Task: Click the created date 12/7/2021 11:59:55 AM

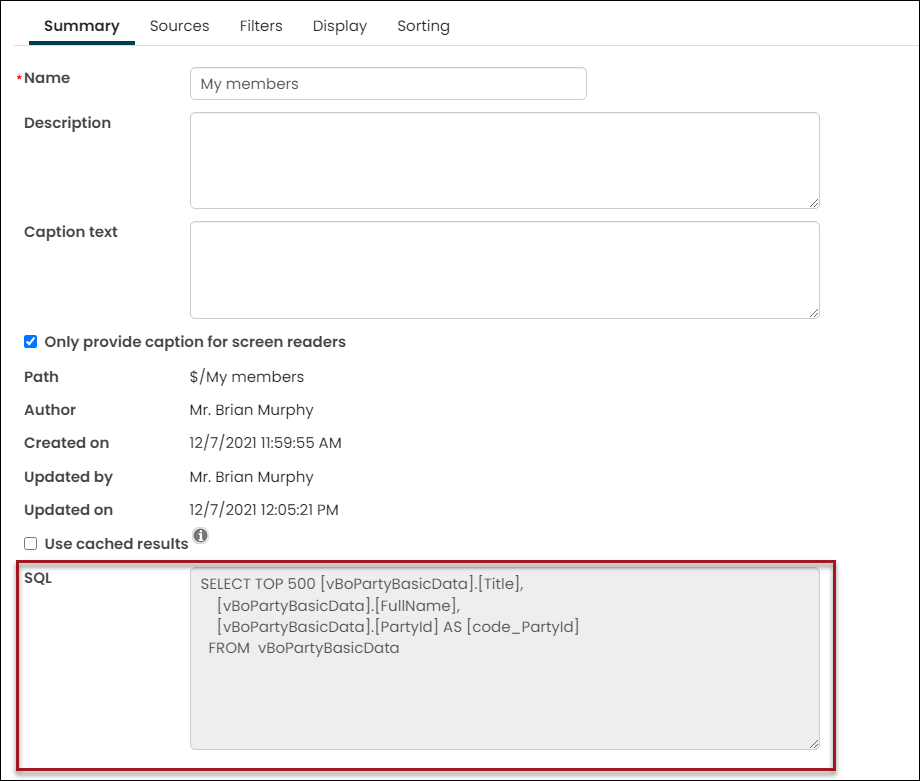Action: [265, 443]
